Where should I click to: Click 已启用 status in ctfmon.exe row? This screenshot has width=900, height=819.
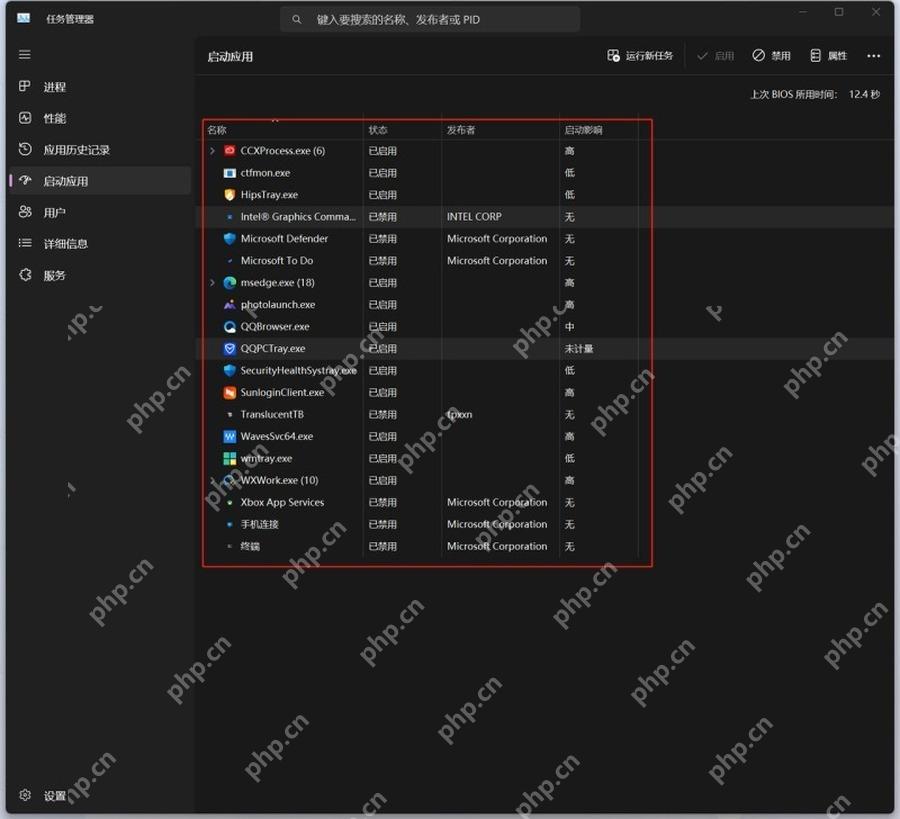(x=382, y=173)
